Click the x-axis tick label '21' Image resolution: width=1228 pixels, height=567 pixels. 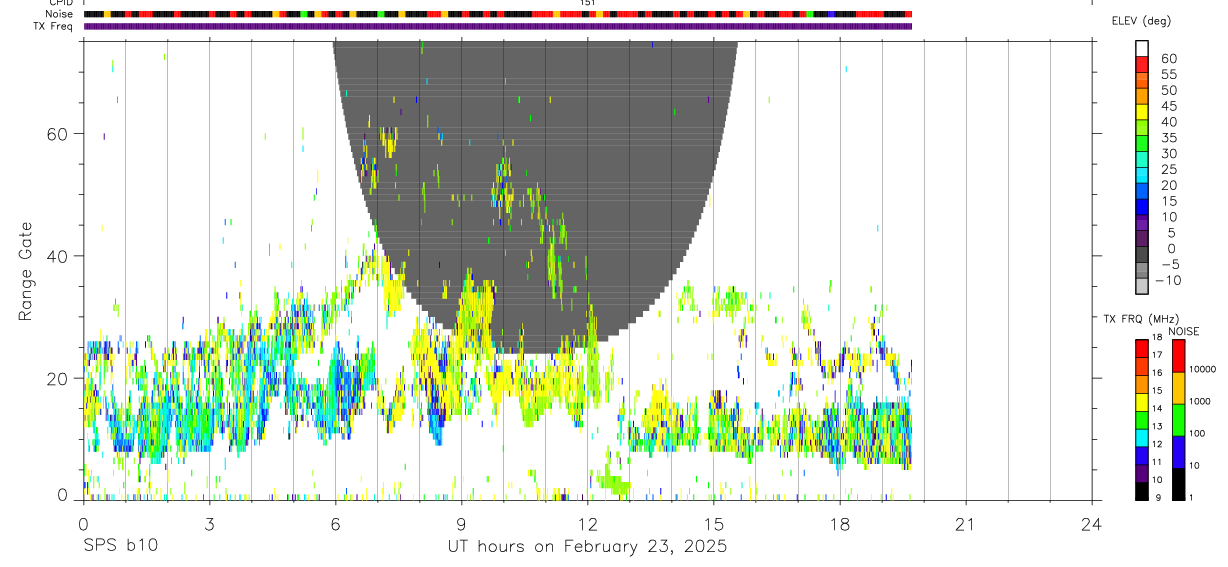[966, 524]
